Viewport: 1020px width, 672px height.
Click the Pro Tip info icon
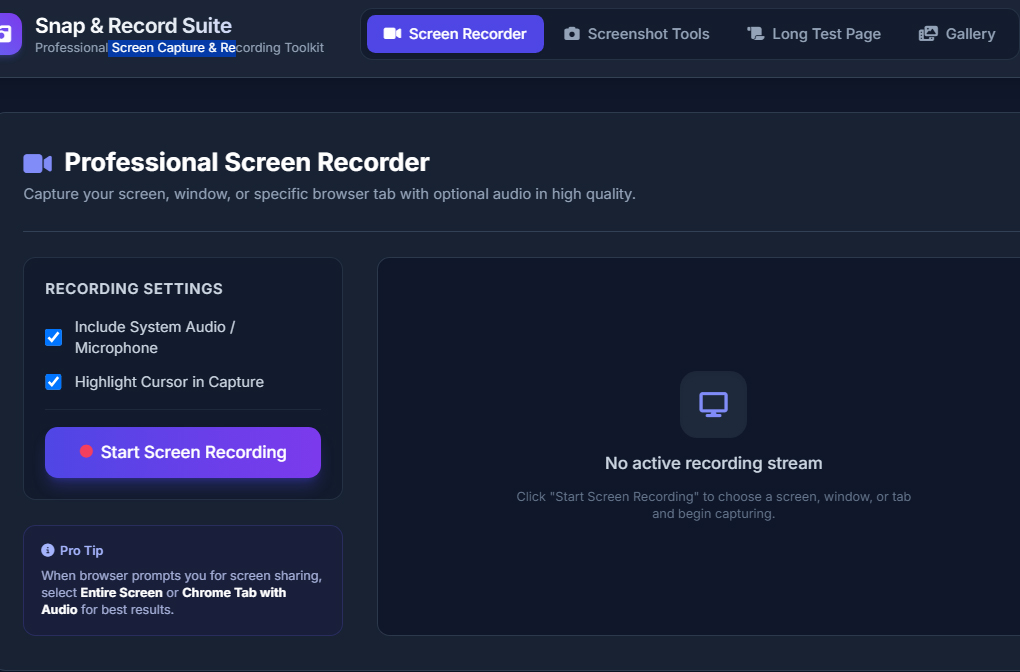click(47, 550)
